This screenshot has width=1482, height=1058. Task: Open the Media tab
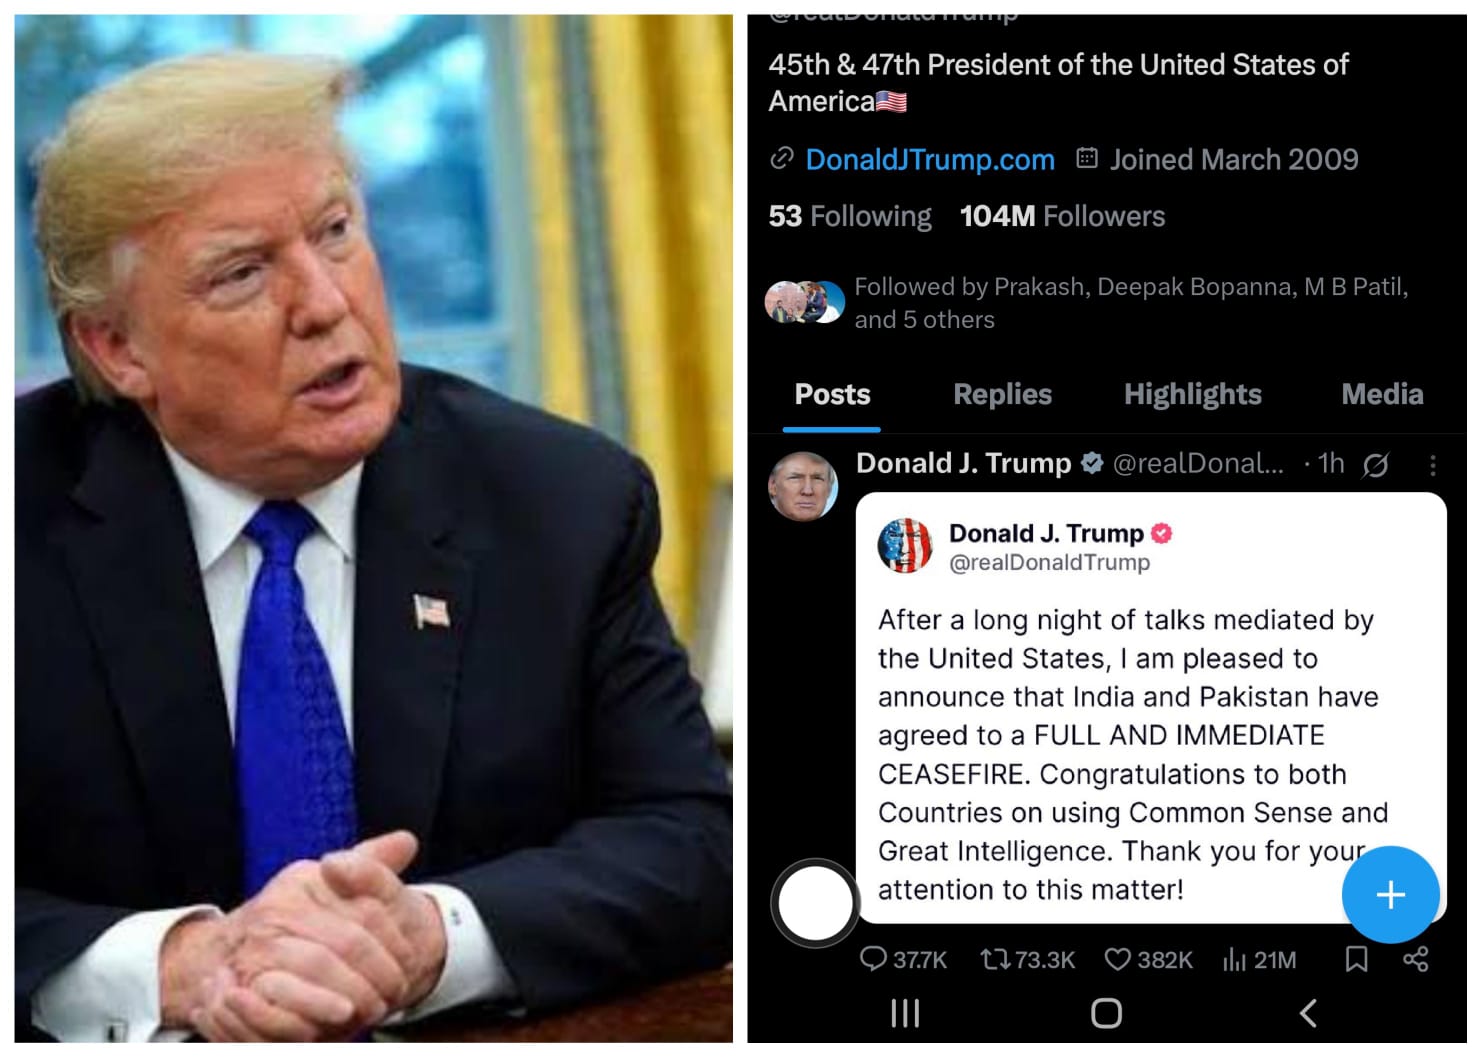(x=1382, y=394)
